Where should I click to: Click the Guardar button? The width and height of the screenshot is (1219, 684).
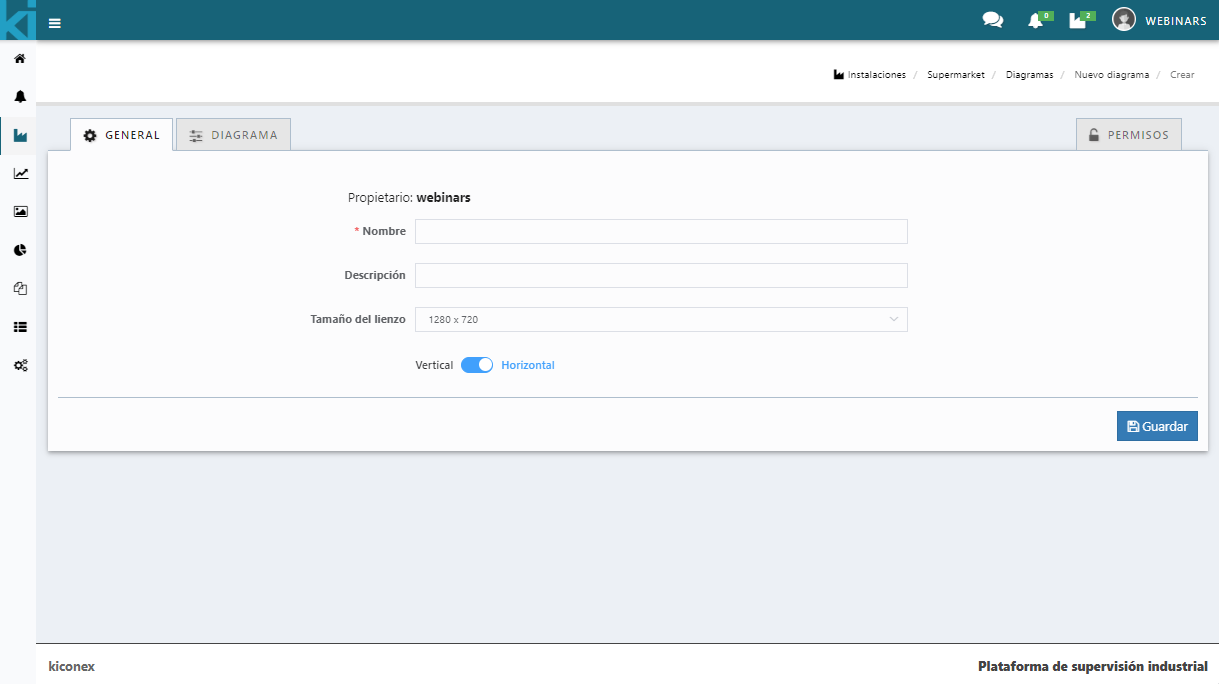[1156, 426]
